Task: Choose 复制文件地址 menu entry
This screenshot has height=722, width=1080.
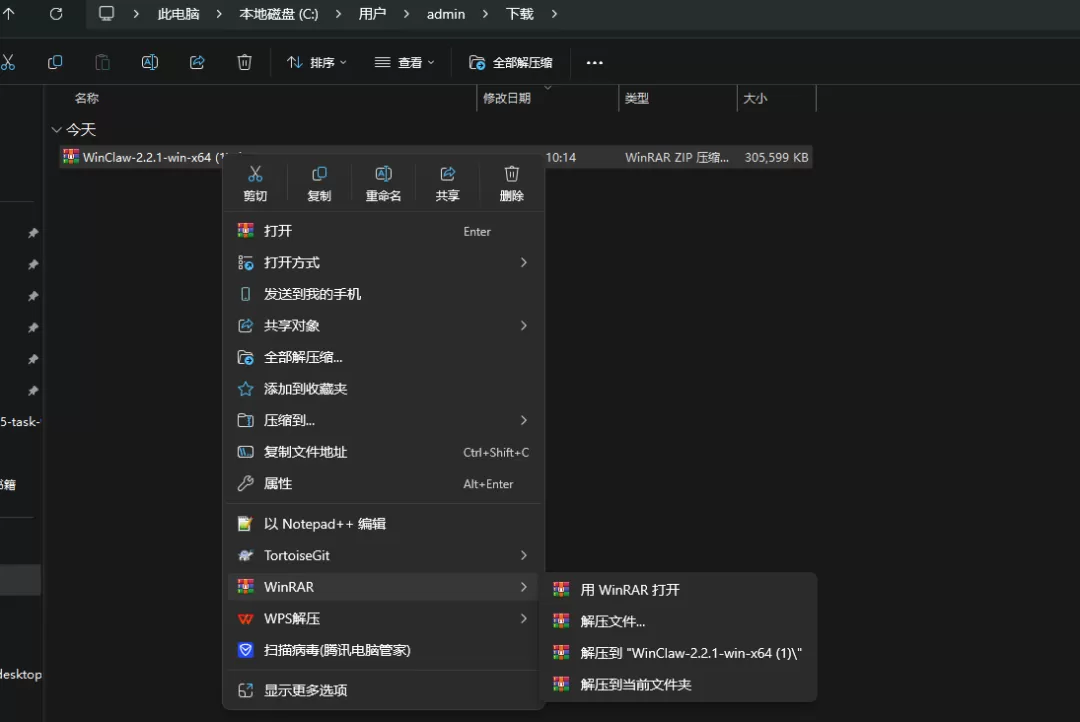Action: point(383,452)
